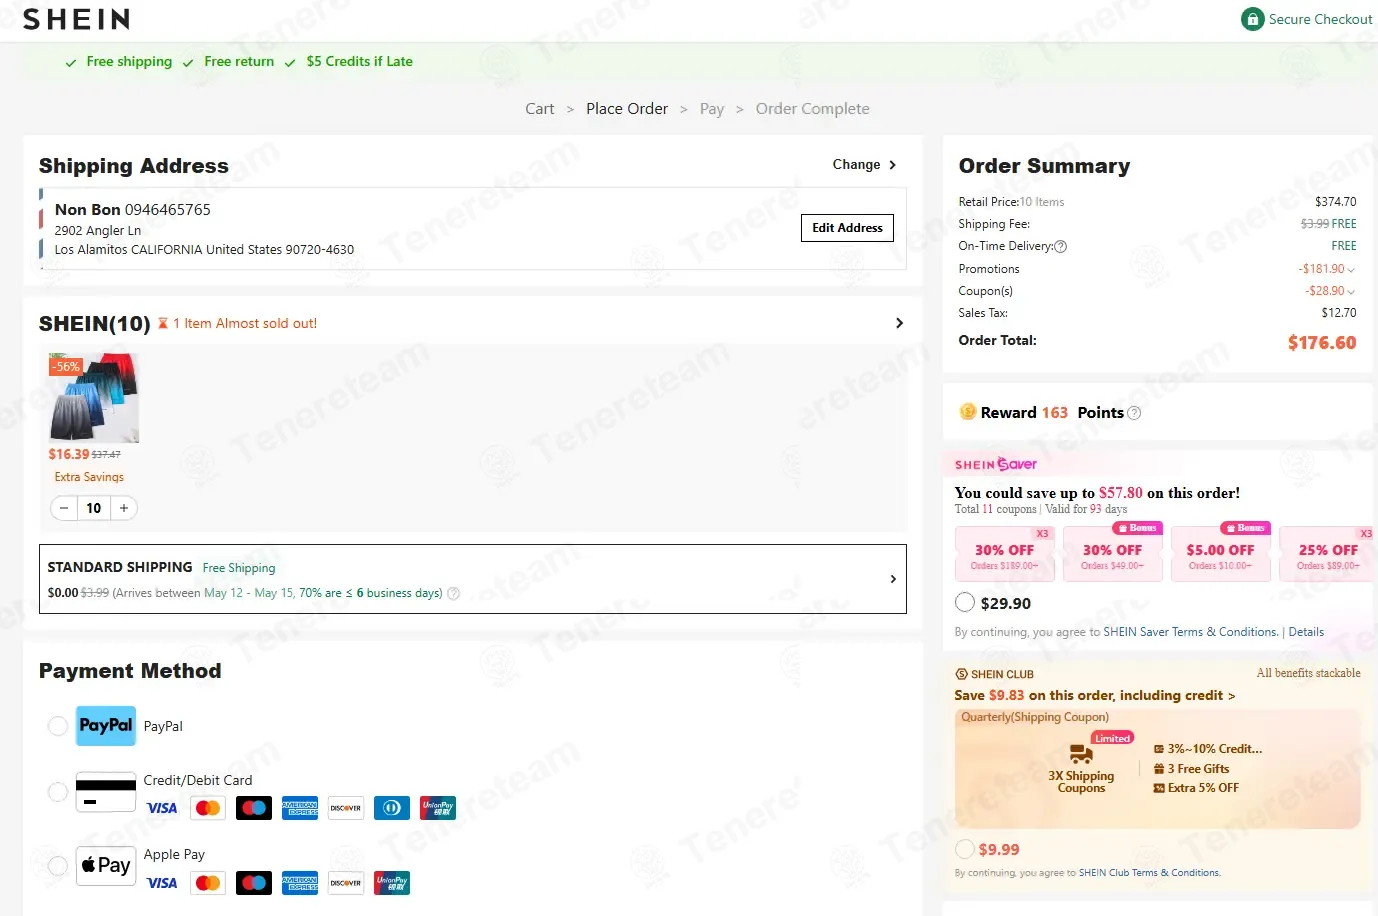Click the Discover logo under Credit/Debit Card

346,808
